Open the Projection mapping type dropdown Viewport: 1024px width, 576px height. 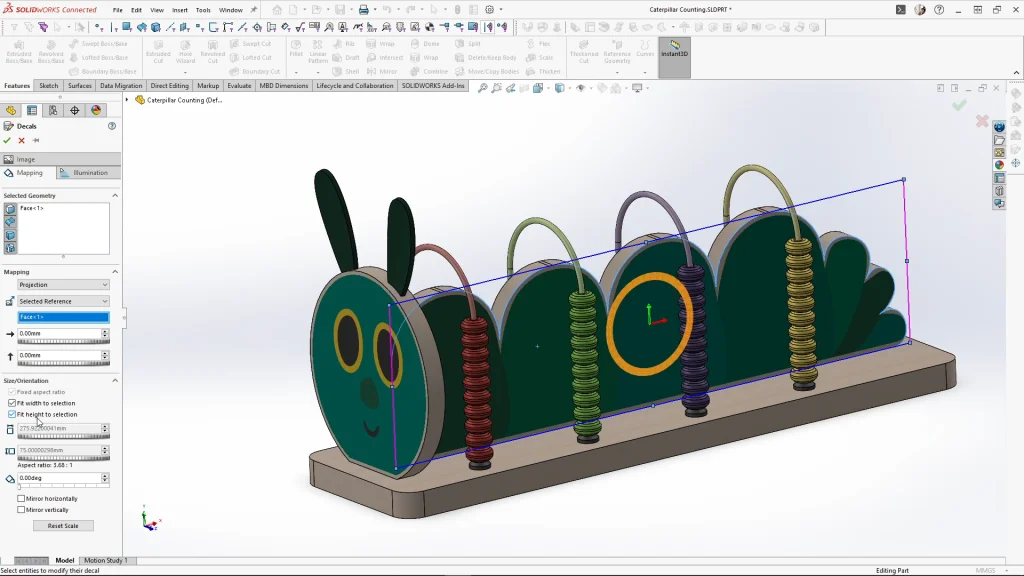63,285
